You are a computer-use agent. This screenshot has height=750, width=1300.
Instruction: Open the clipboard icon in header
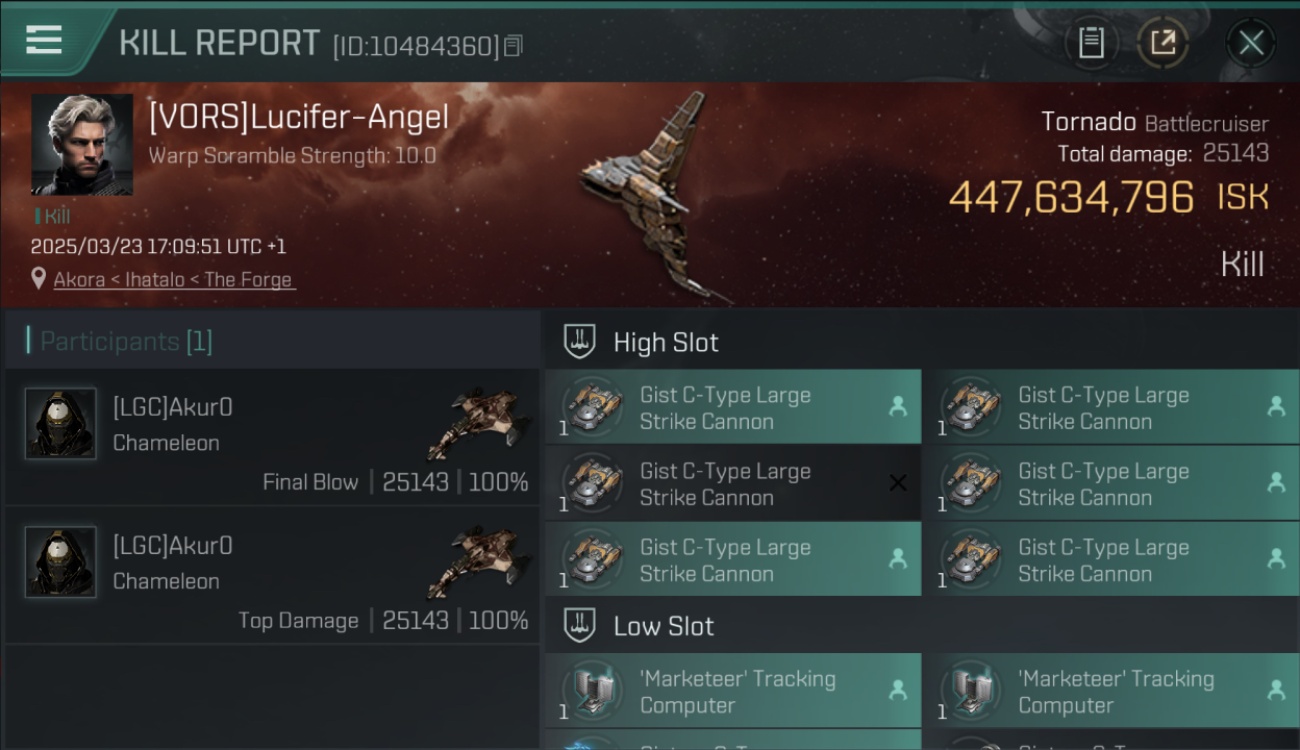(x=1091, y=42)
